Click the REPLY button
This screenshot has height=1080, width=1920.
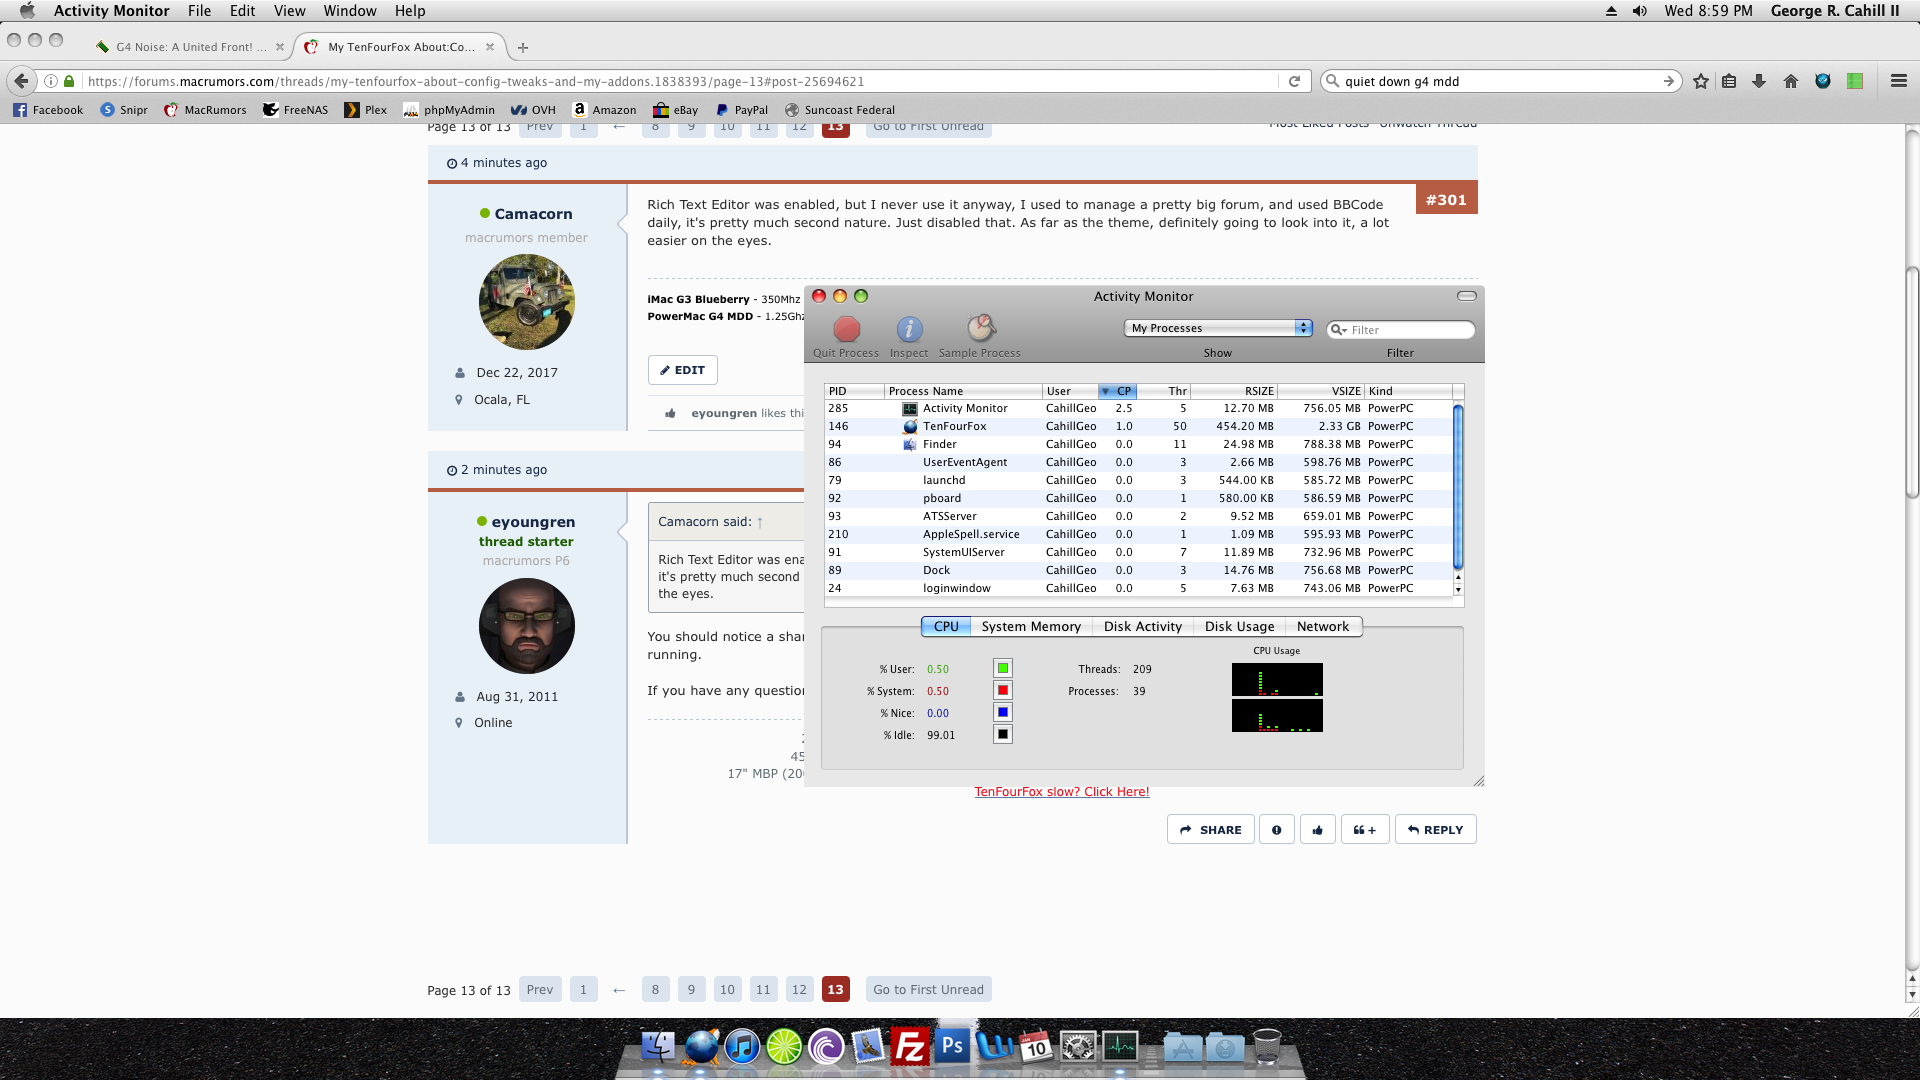[x=1435, y=830]
